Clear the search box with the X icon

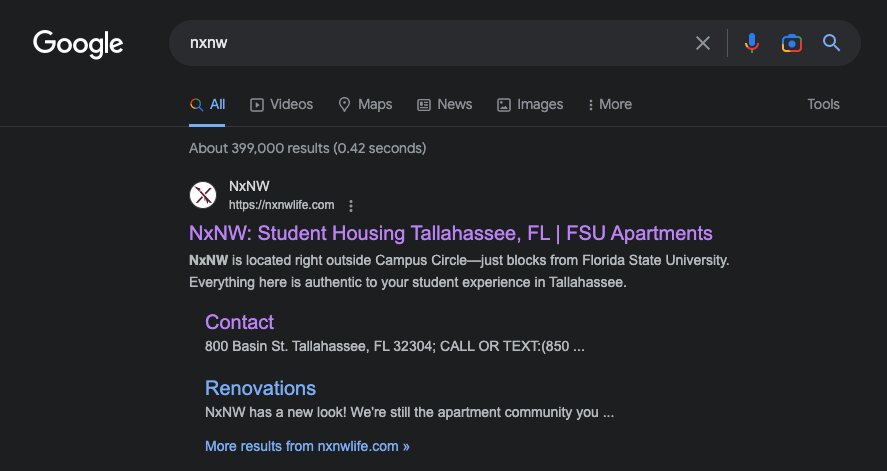[703, 43]
